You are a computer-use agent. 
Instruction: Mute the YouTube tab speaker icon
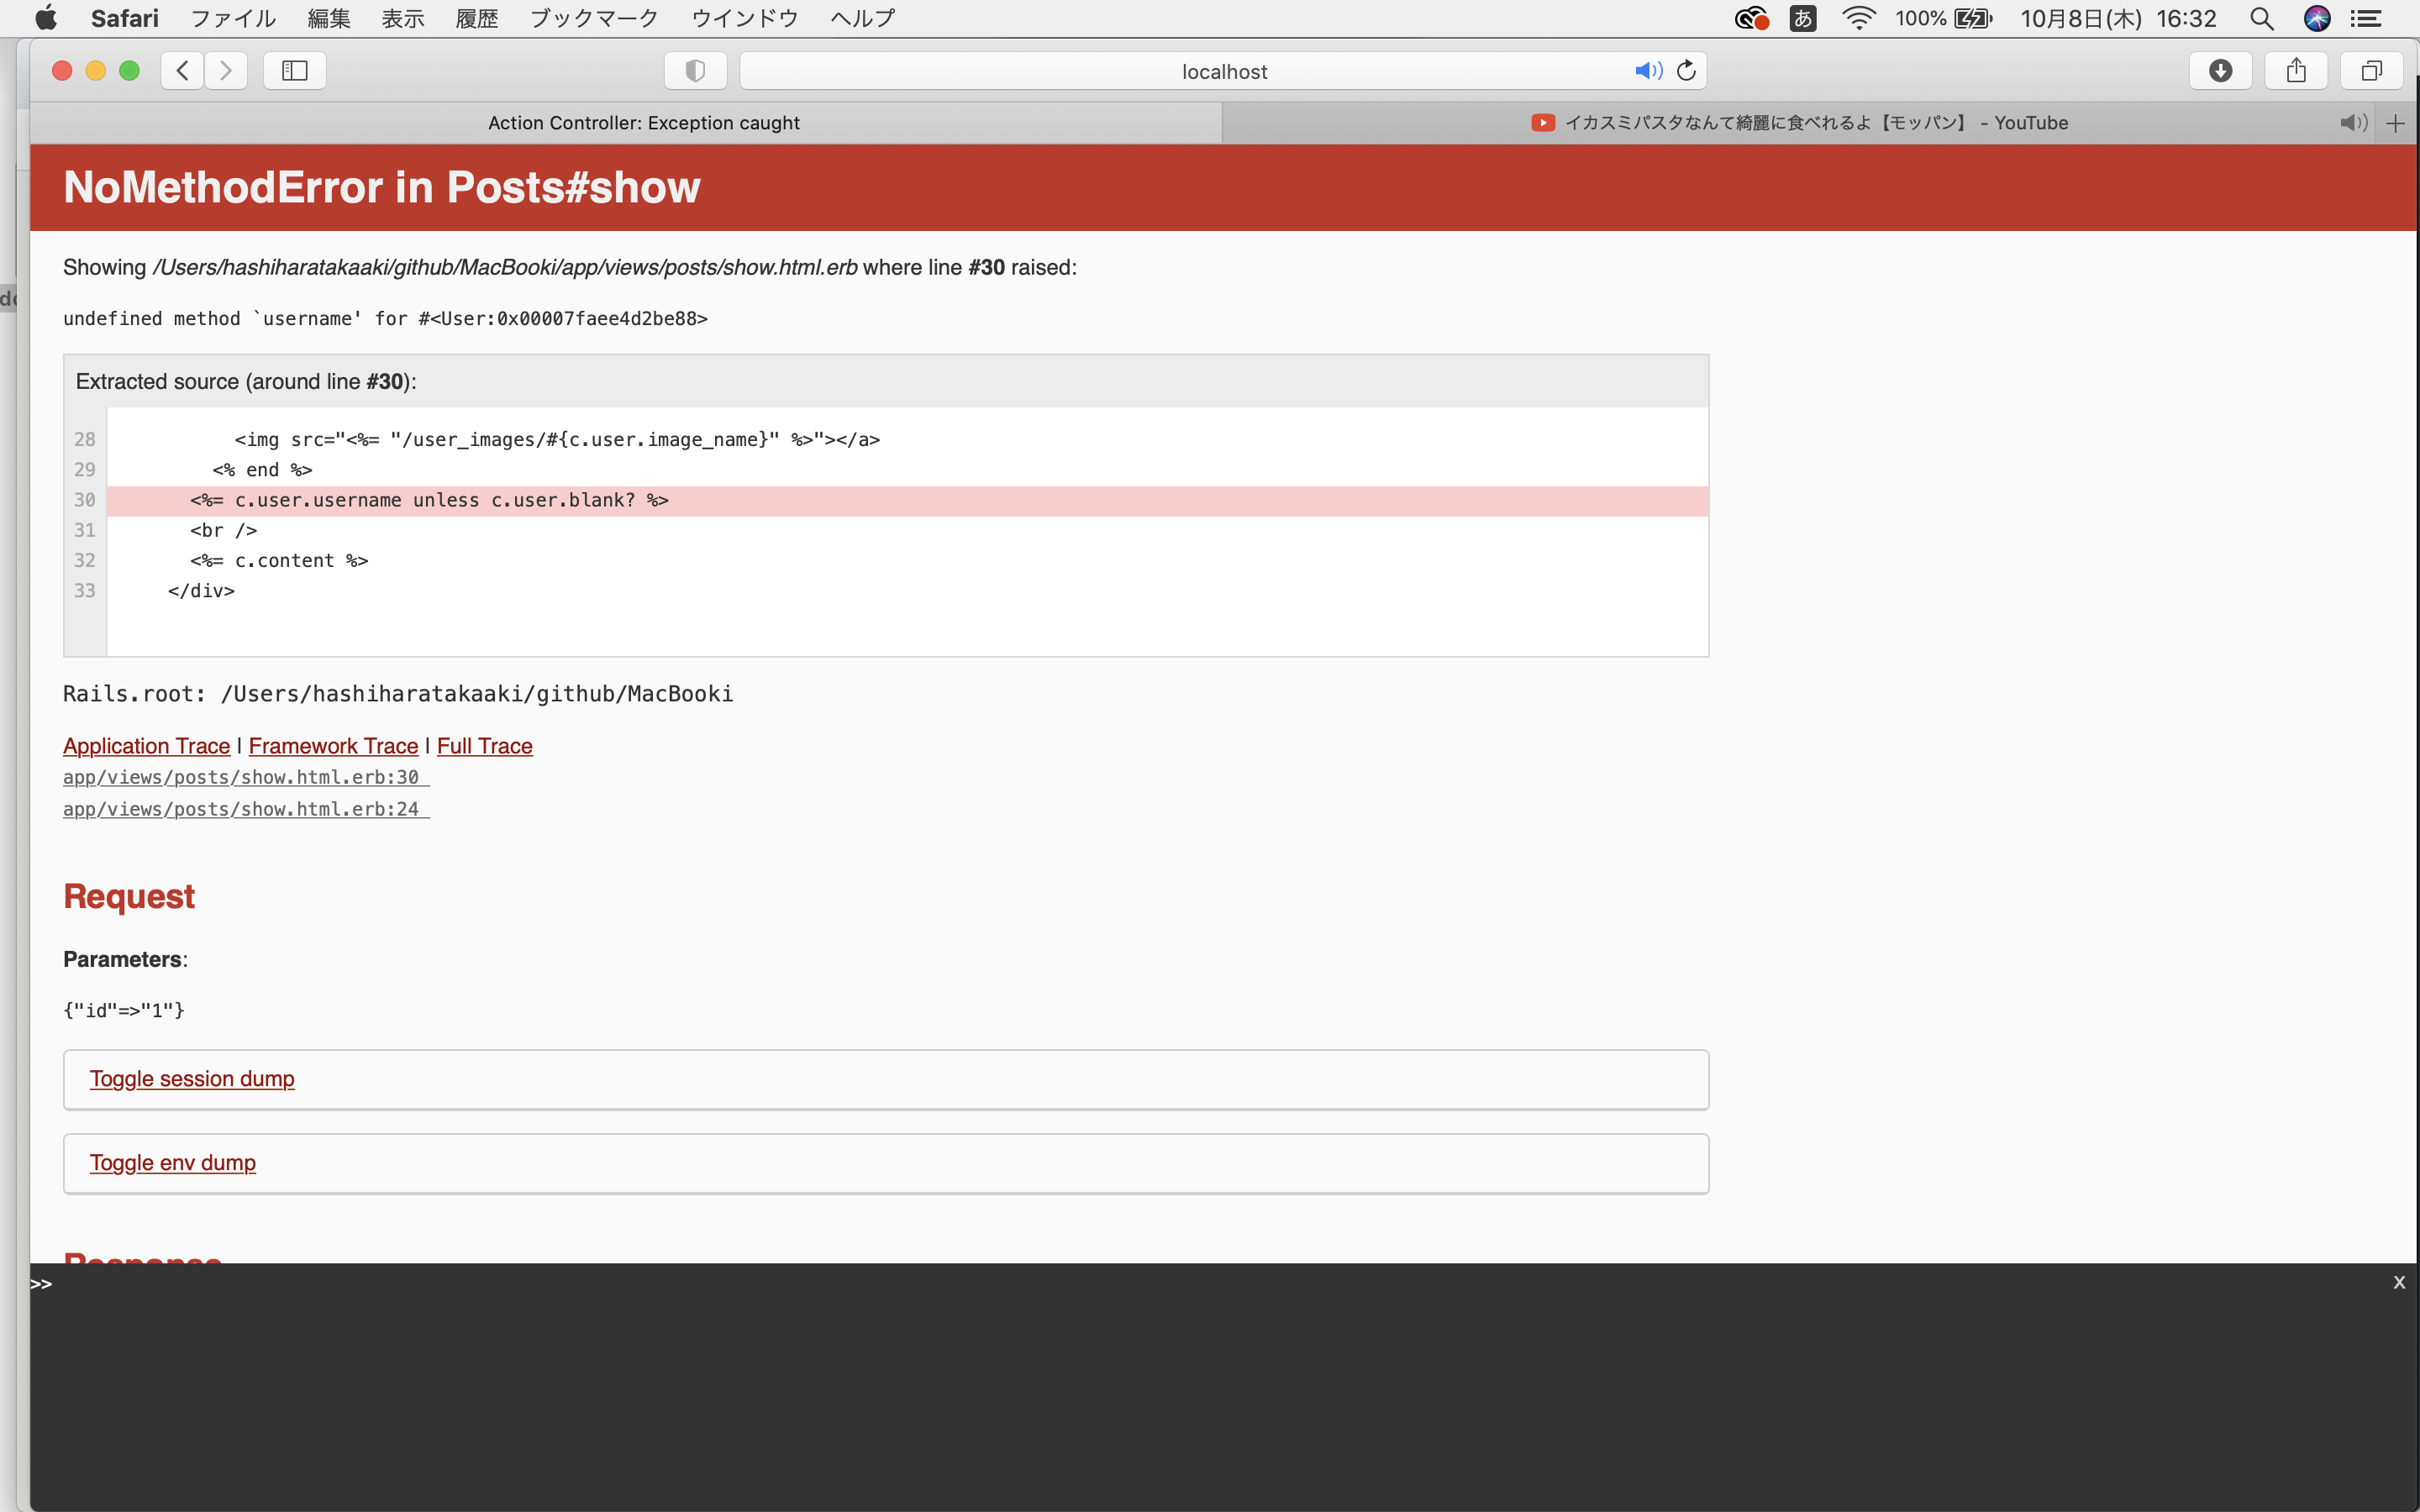pyautogui.click(x=2352, y=122)
